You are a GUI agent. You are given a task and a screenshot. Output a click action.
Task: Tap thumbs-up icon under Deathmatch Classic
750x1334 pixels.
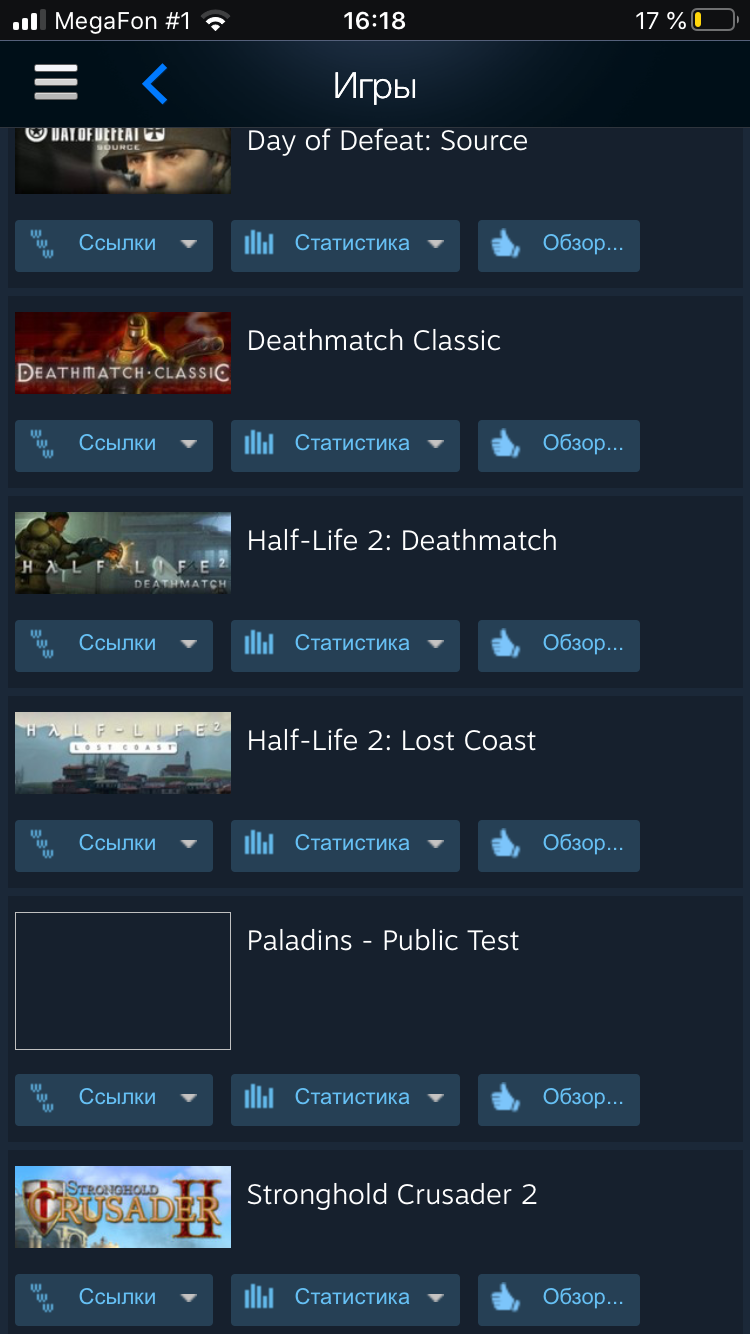pyautogui.click(x=506, y=444)
